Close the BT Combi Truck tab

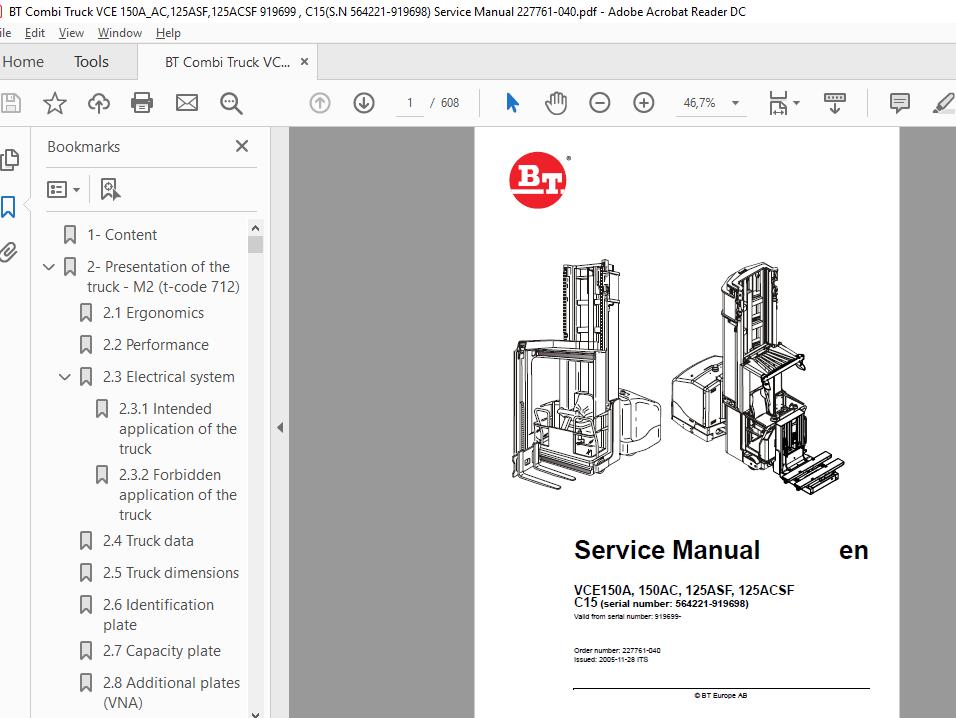(x=304, y=62)
